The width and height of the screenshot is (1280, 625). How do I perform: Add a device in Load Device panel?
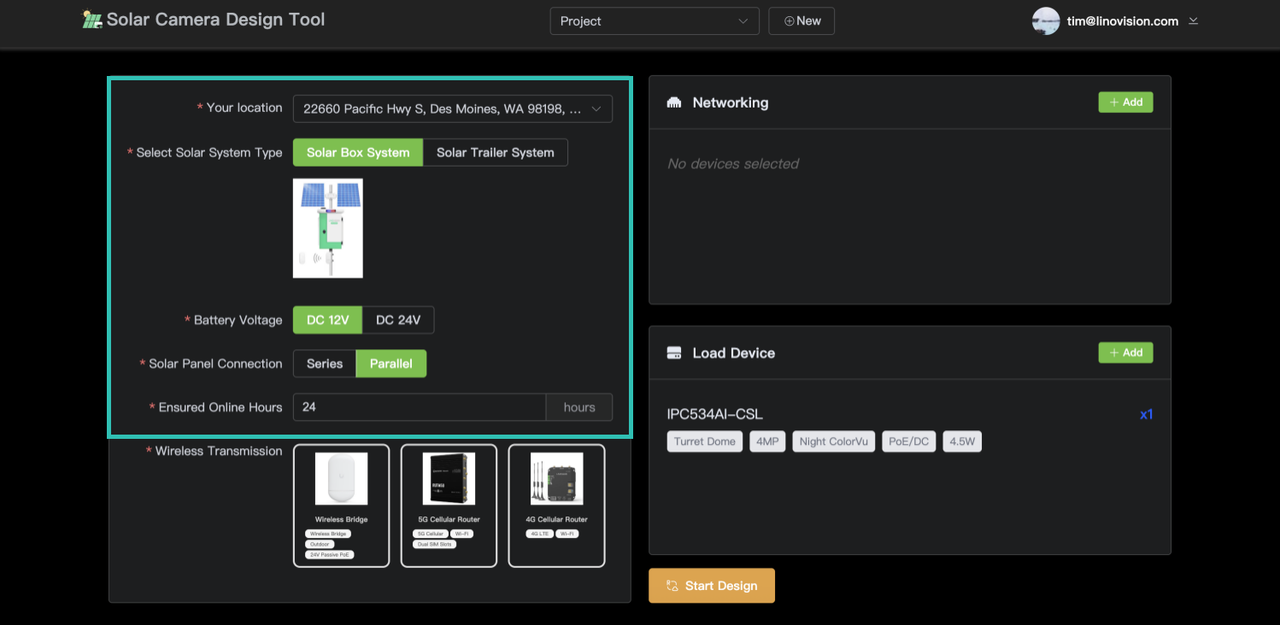coord(1125,352)
